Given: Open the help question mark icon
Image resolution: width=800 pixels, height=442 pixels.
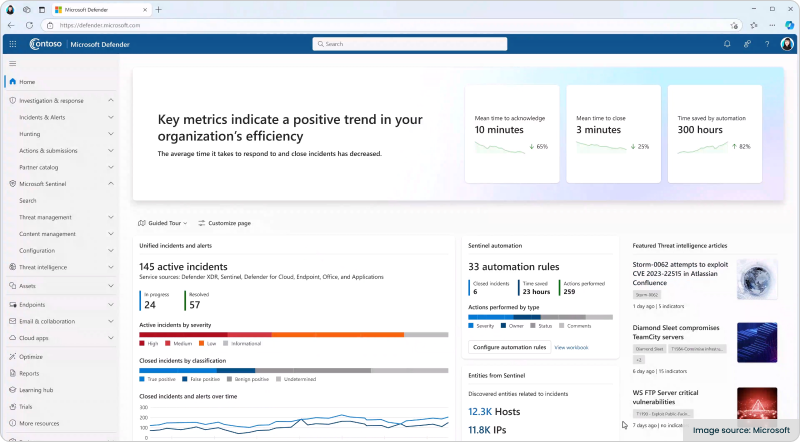Looking at the screenshot, I should (x=767, y=44).
